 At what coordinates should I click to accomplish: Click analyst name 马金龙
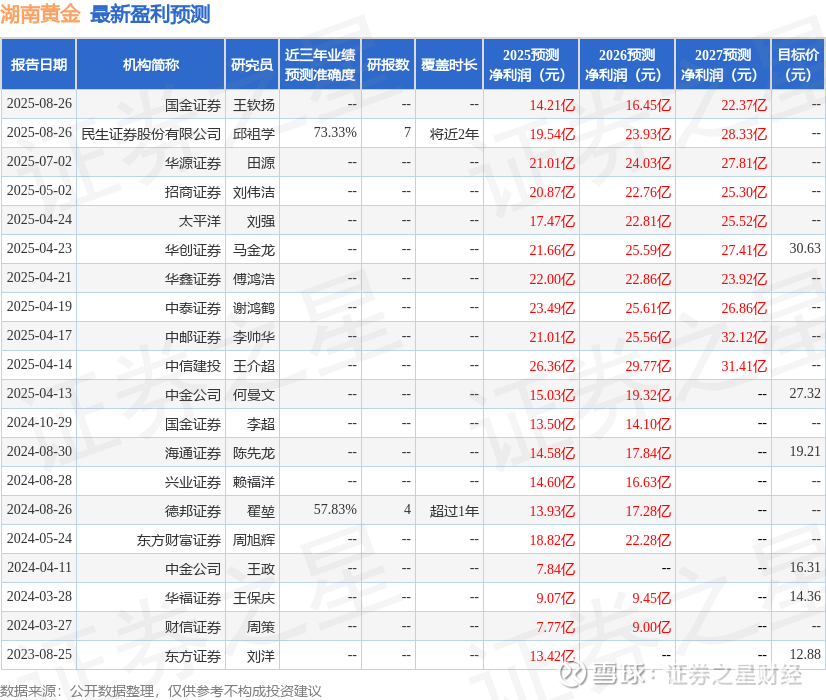254,250
